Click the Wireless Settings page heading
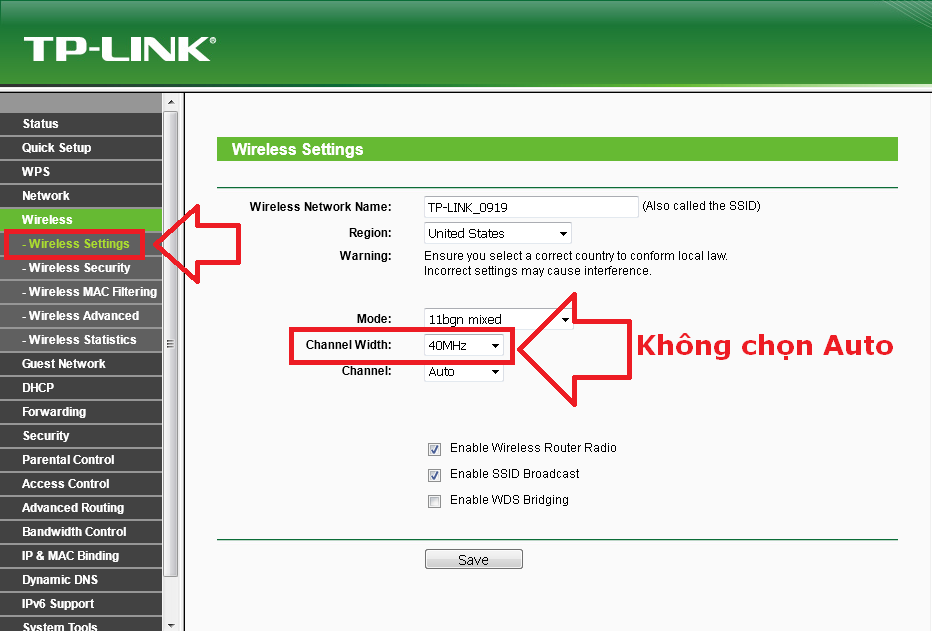932x631 pixels. tap(297, 149)
